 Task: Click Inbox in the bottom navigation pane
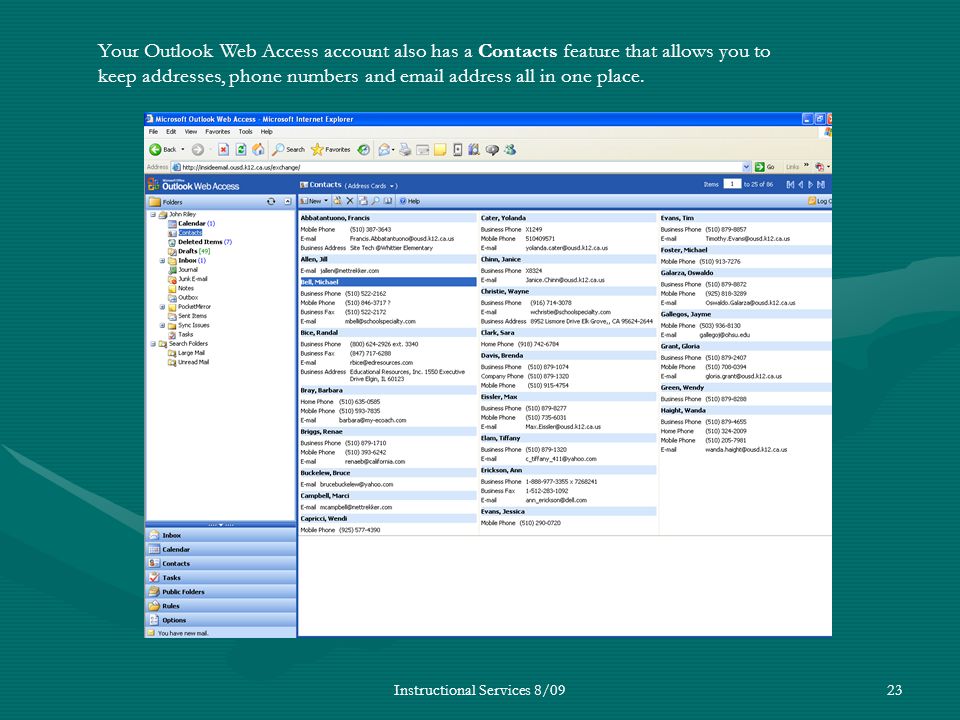(220, 535)
